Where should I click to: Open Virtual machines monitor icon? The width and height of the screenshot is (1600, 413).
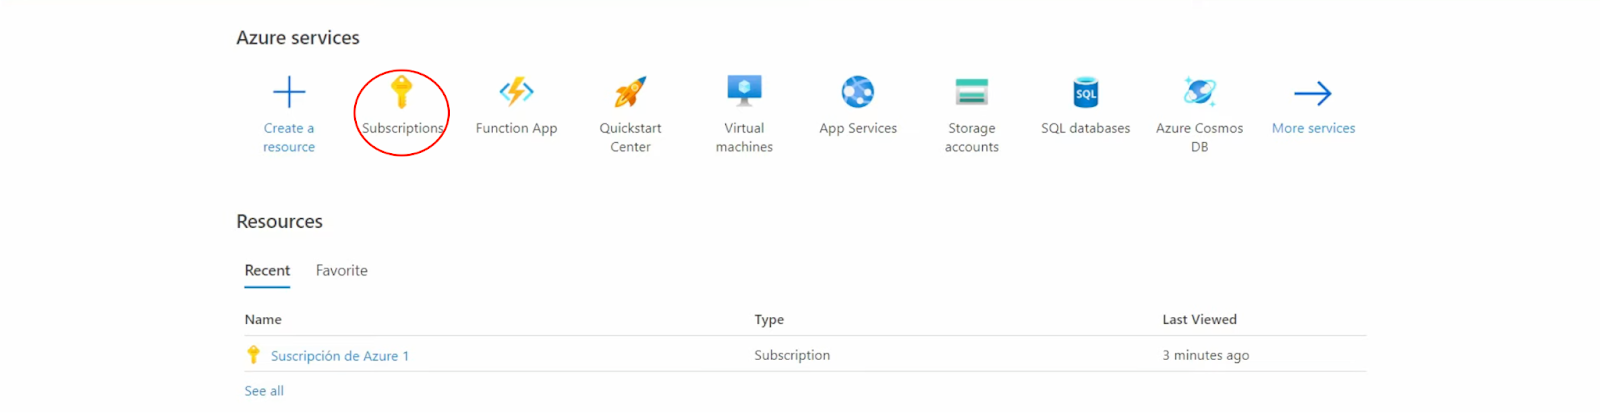744,91
